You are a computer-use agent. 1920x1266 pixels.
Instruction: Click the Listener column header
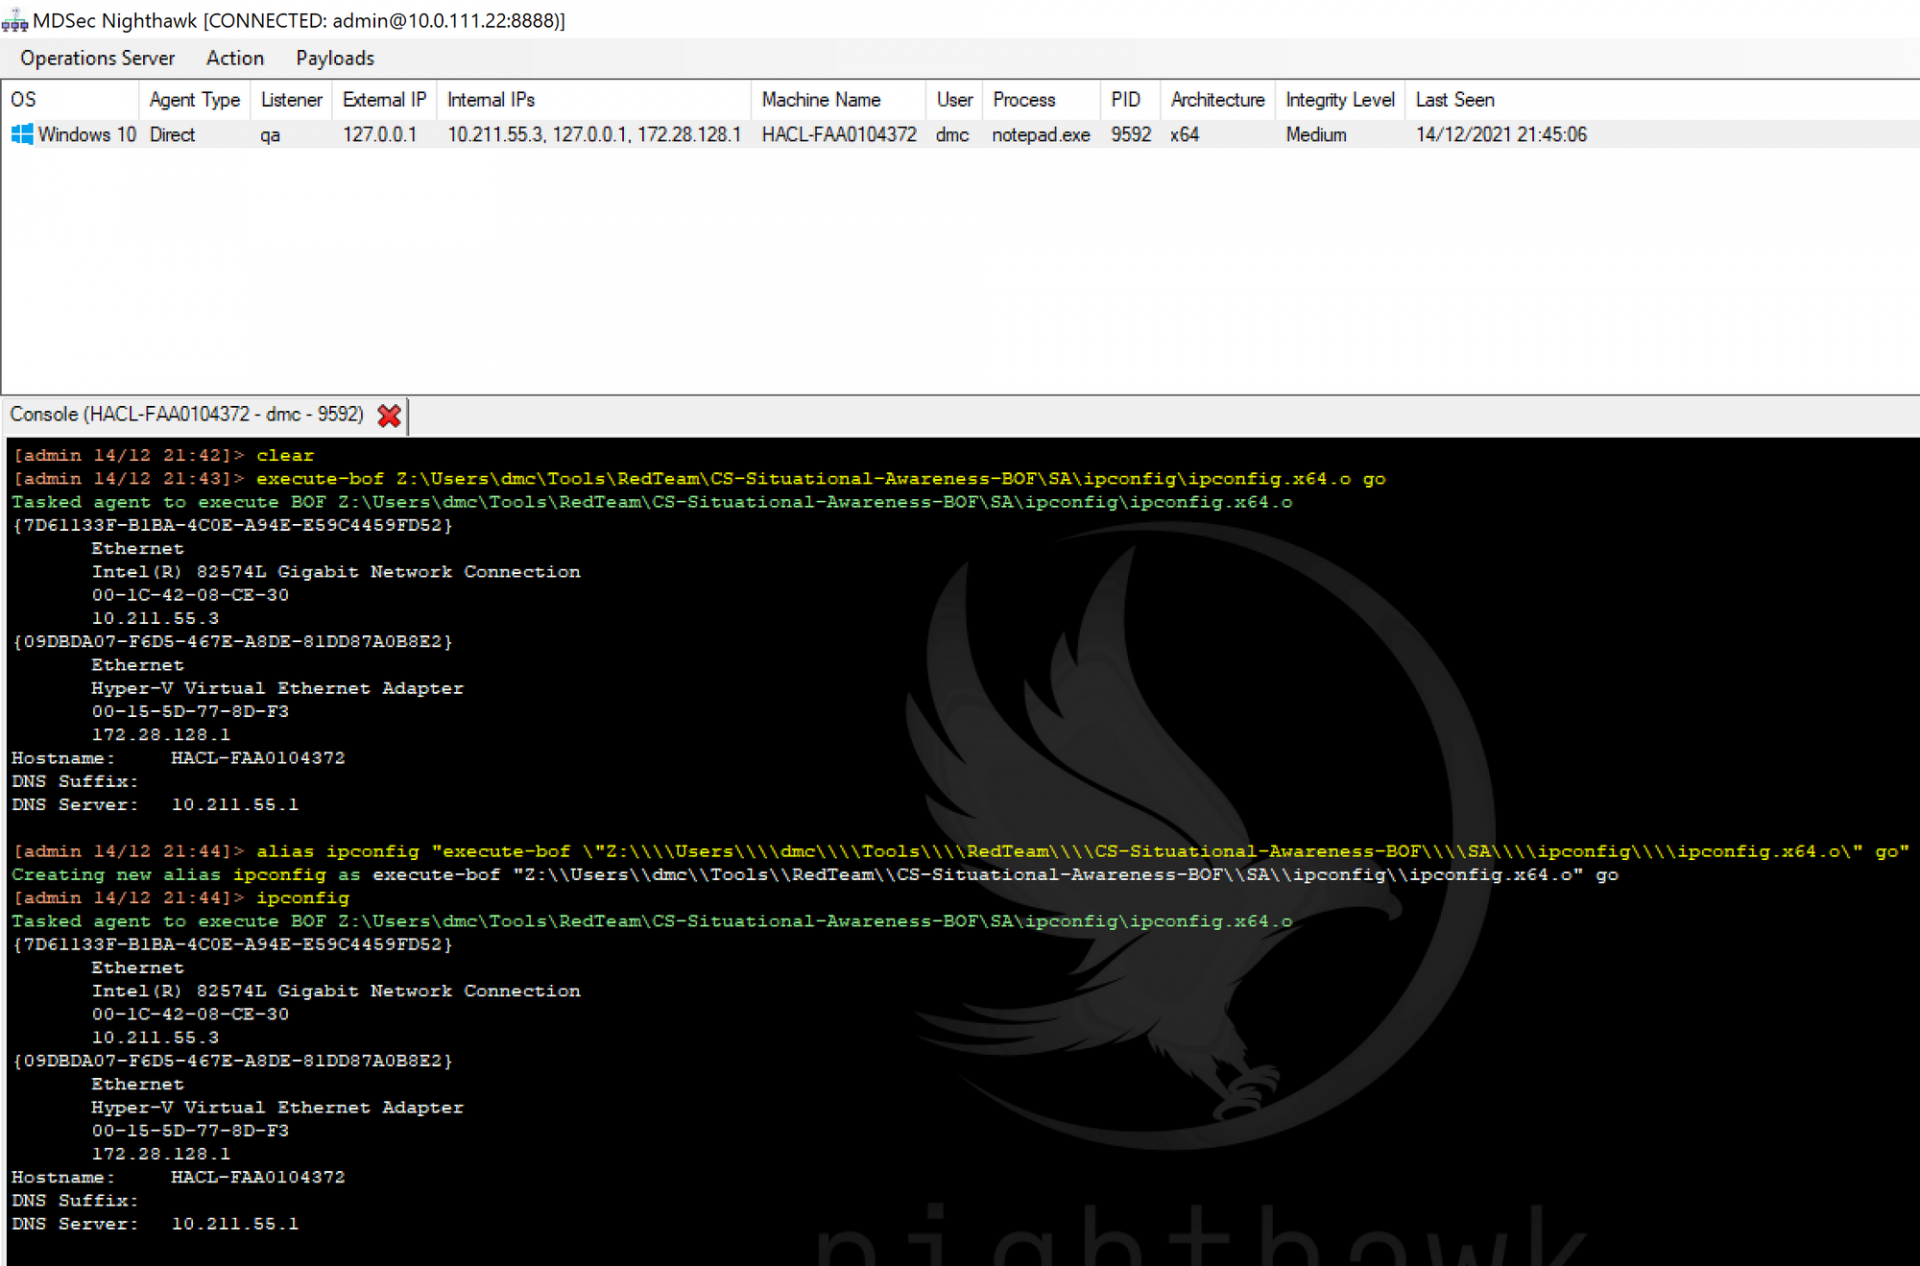(x=290, y=99)
